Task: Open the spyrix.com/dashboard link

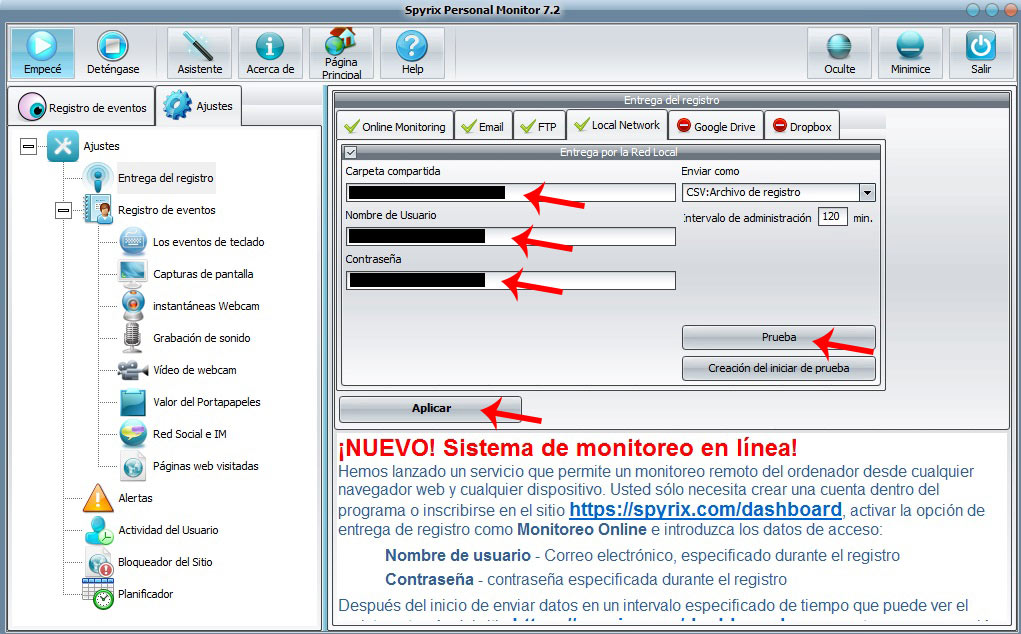Action: (705, 509)
